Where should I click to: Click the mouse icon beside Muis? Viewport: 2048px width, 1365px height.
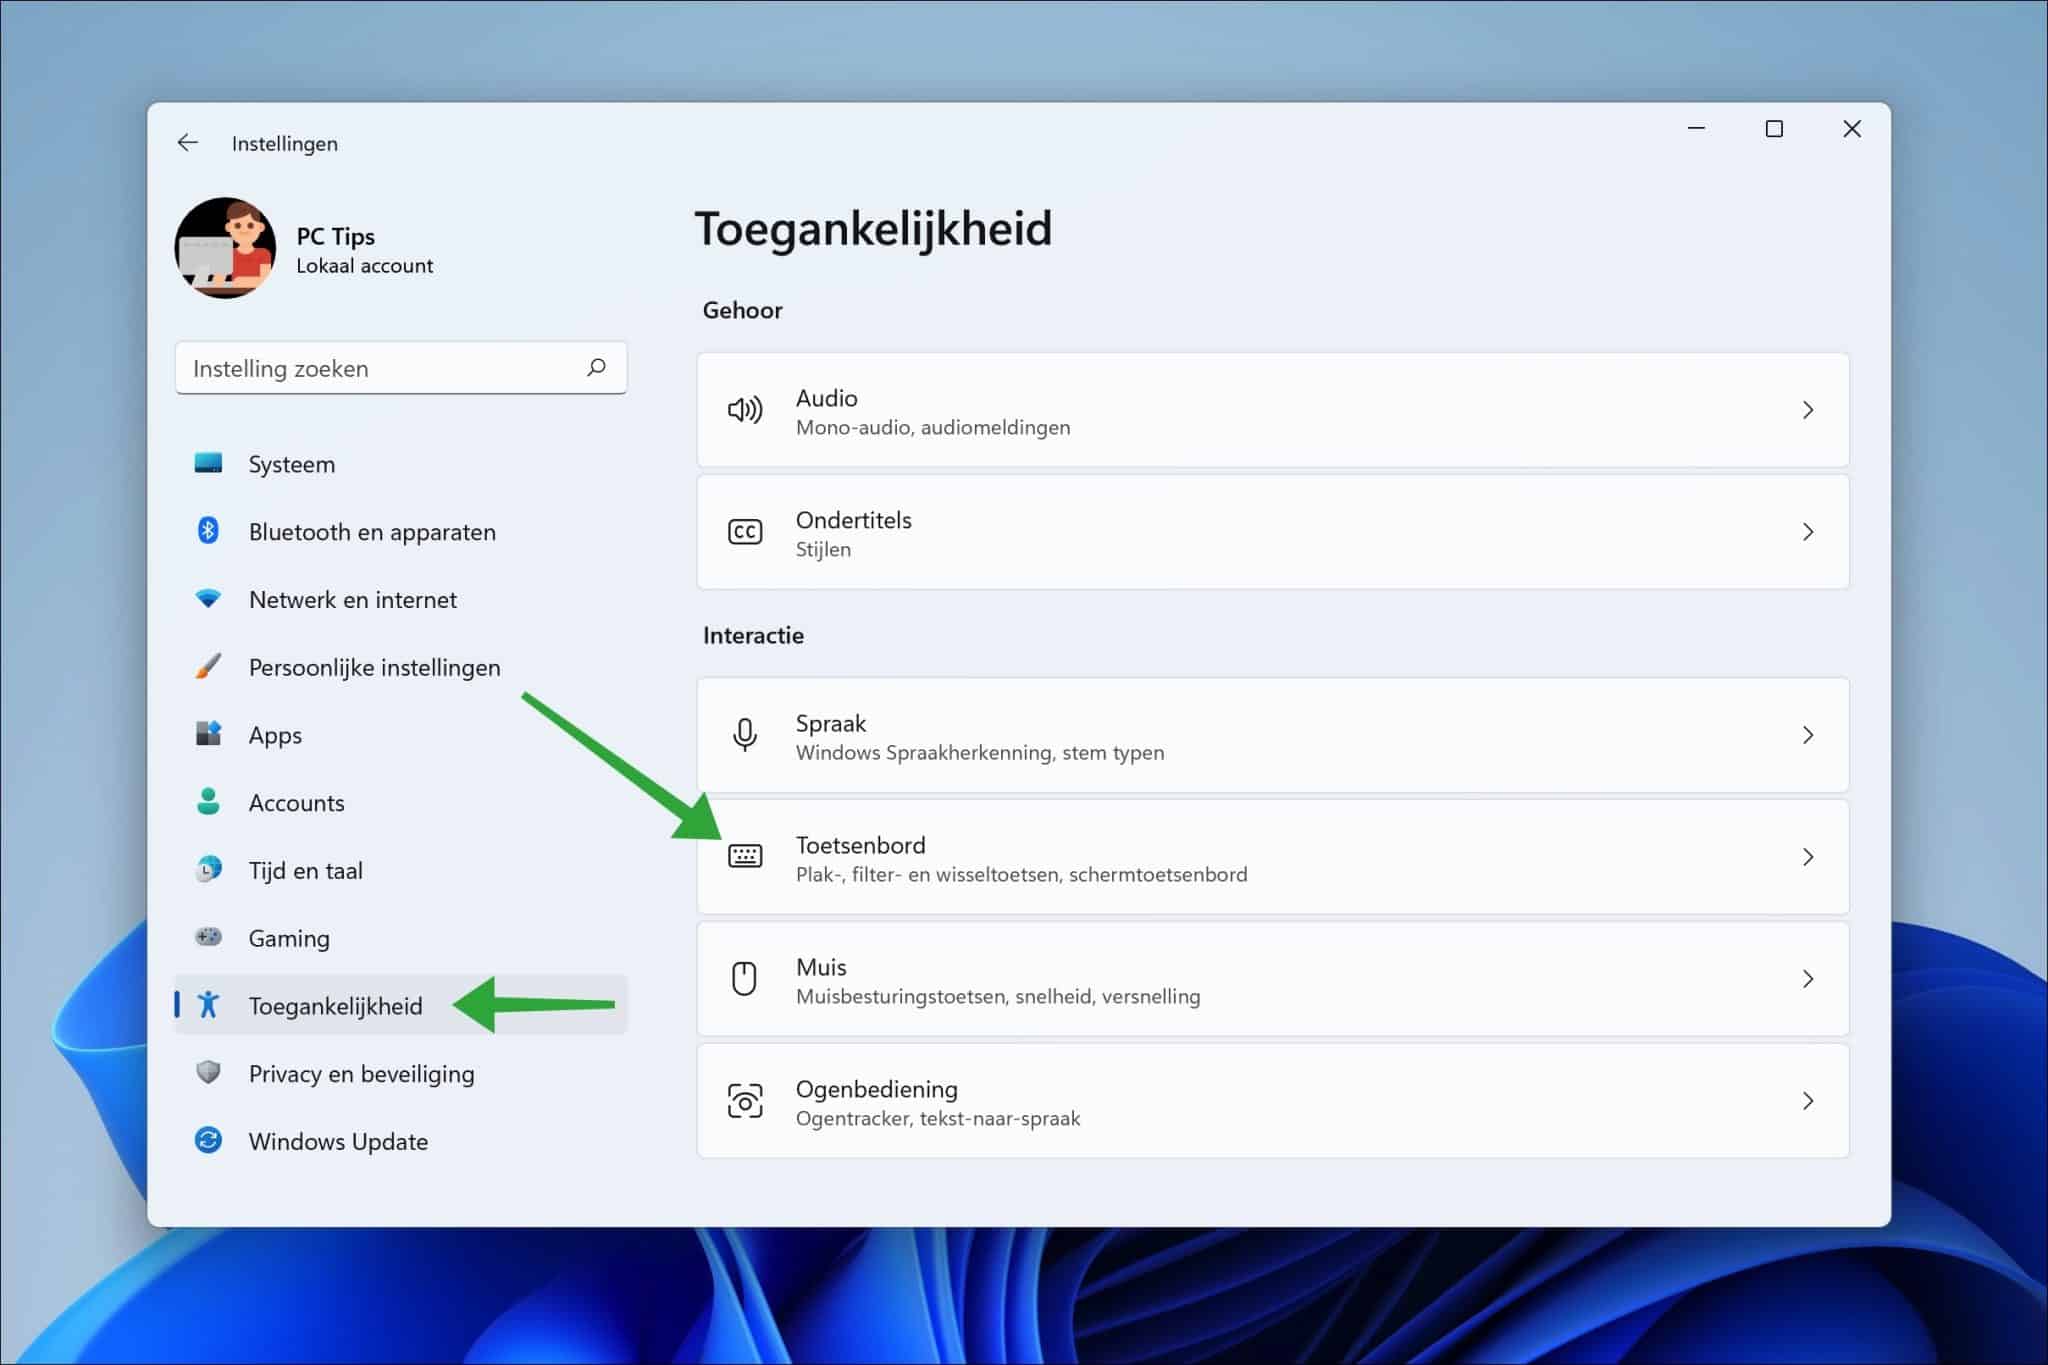746,979
